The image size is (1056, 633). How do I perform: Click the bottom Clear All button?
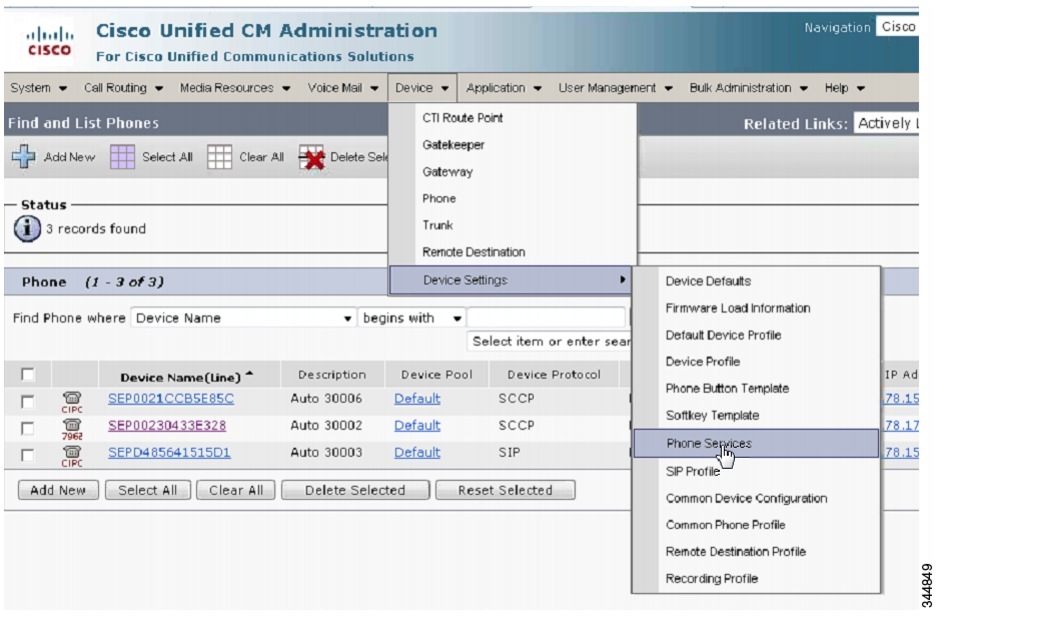pos(236,490)
